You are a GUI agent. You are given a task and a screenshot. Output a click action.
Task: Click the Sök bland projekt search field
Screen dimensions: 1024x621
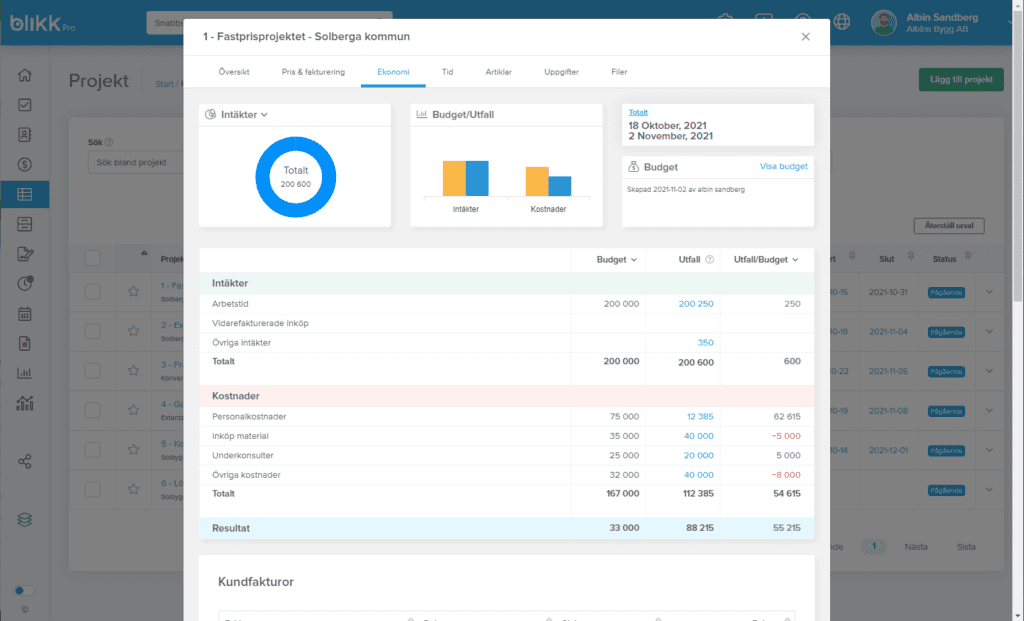(x=135, y=162)
